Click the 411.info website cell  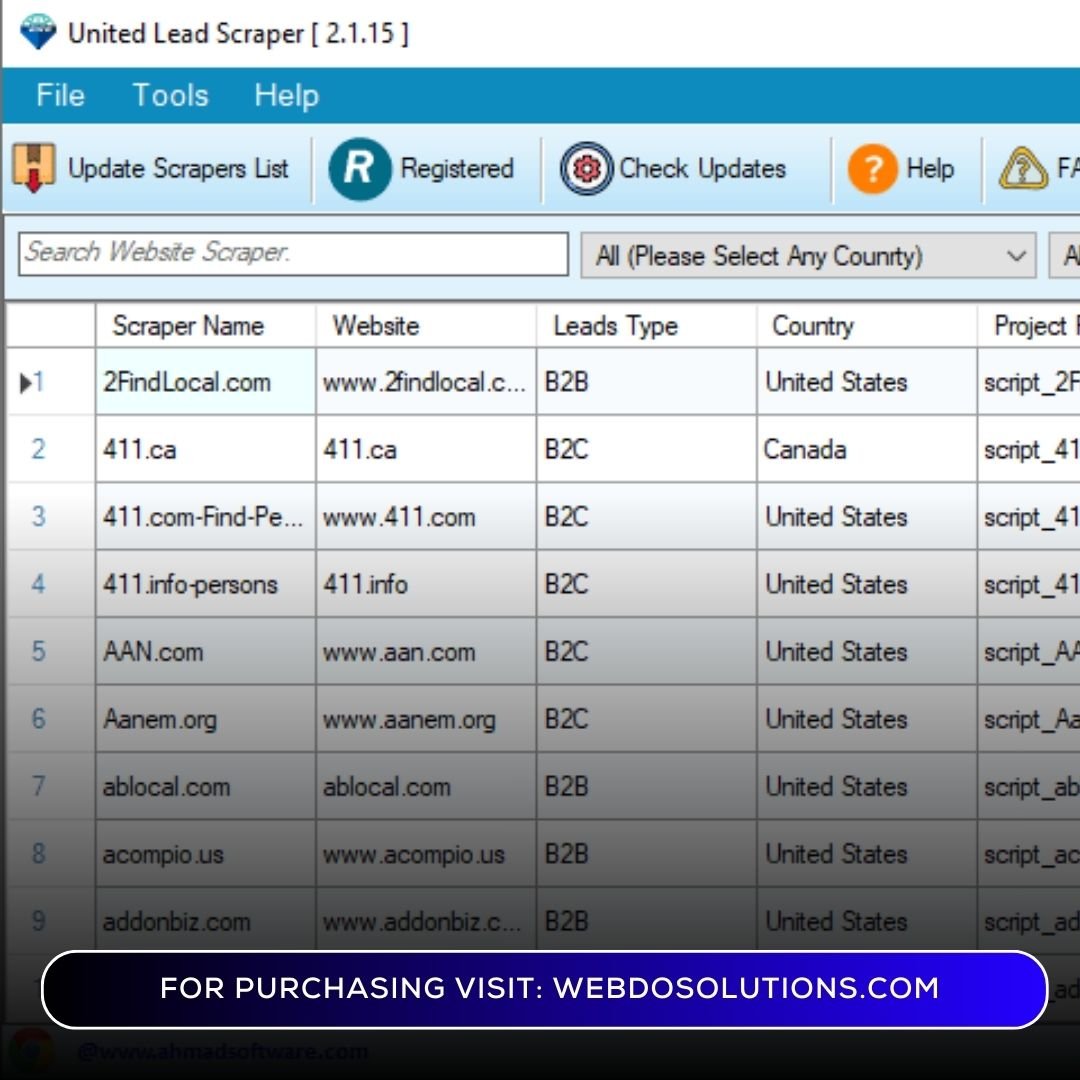(x=426, y=584)
